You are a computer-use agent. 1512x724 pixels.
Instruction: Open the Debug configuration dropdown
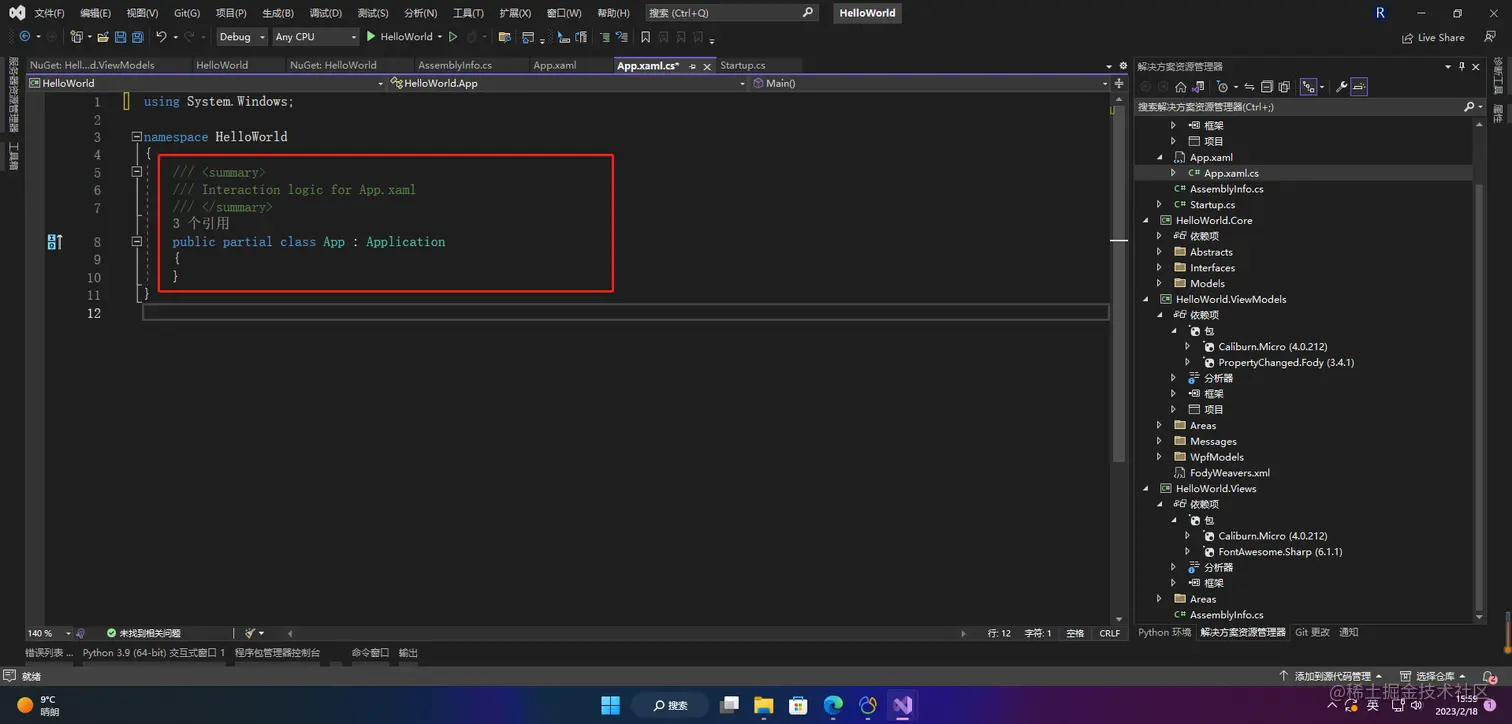pos(242,37)
